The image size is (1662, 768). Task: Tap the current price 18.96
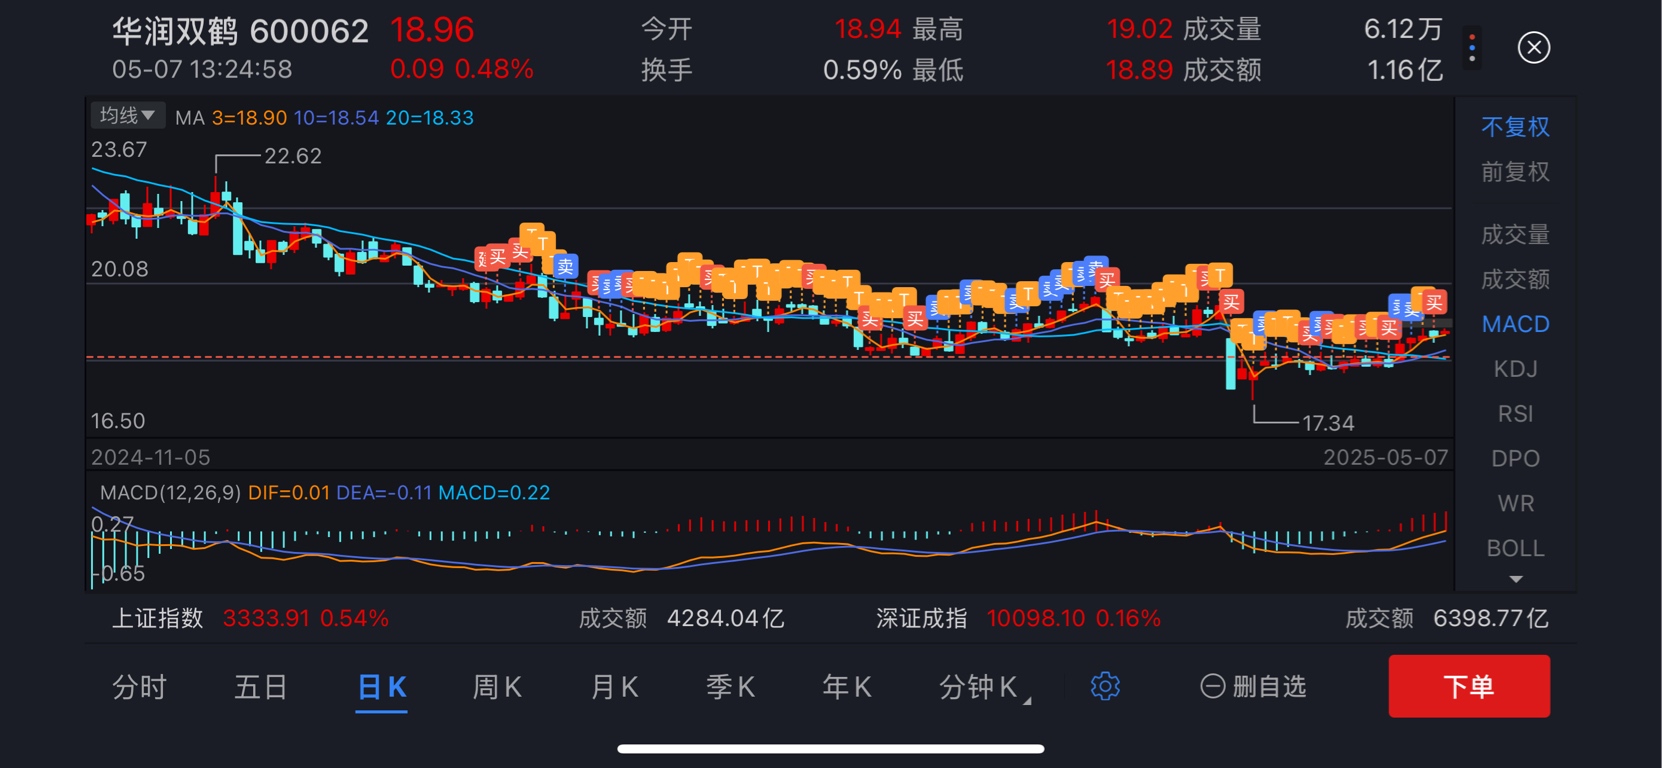pyautogui.click(x=432, y=30)
